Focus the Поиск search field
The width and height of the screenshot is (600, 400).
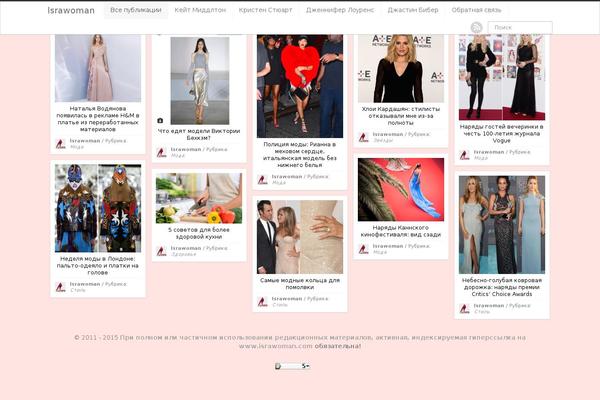tap(520, 28)
